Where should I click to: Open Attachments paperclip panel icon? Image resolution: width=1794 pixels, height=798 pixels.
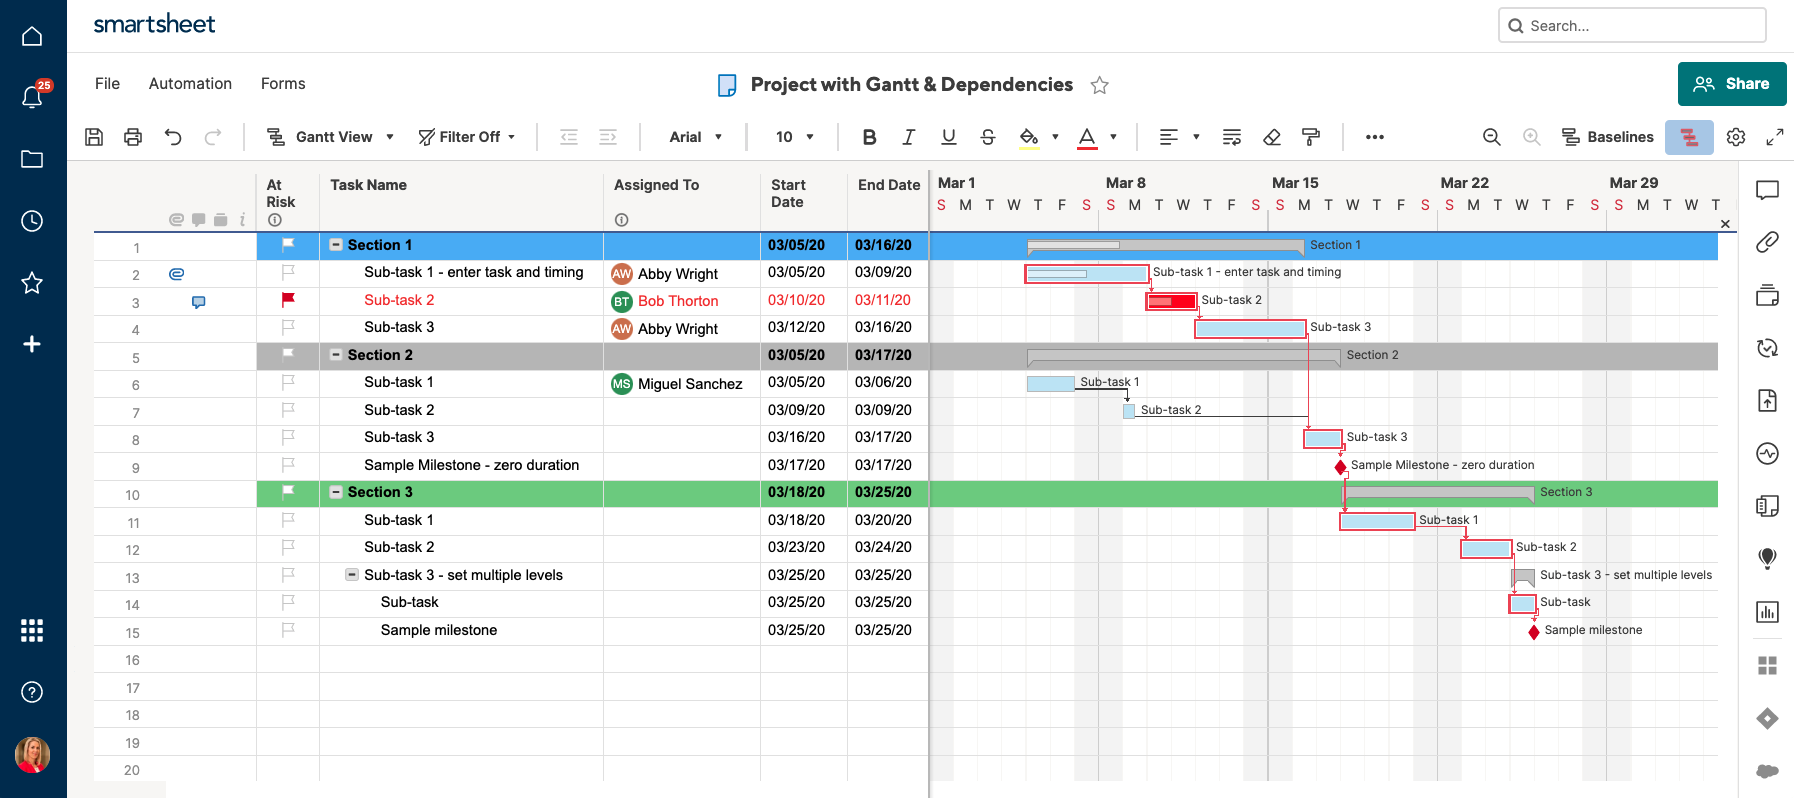point(1767,242)
